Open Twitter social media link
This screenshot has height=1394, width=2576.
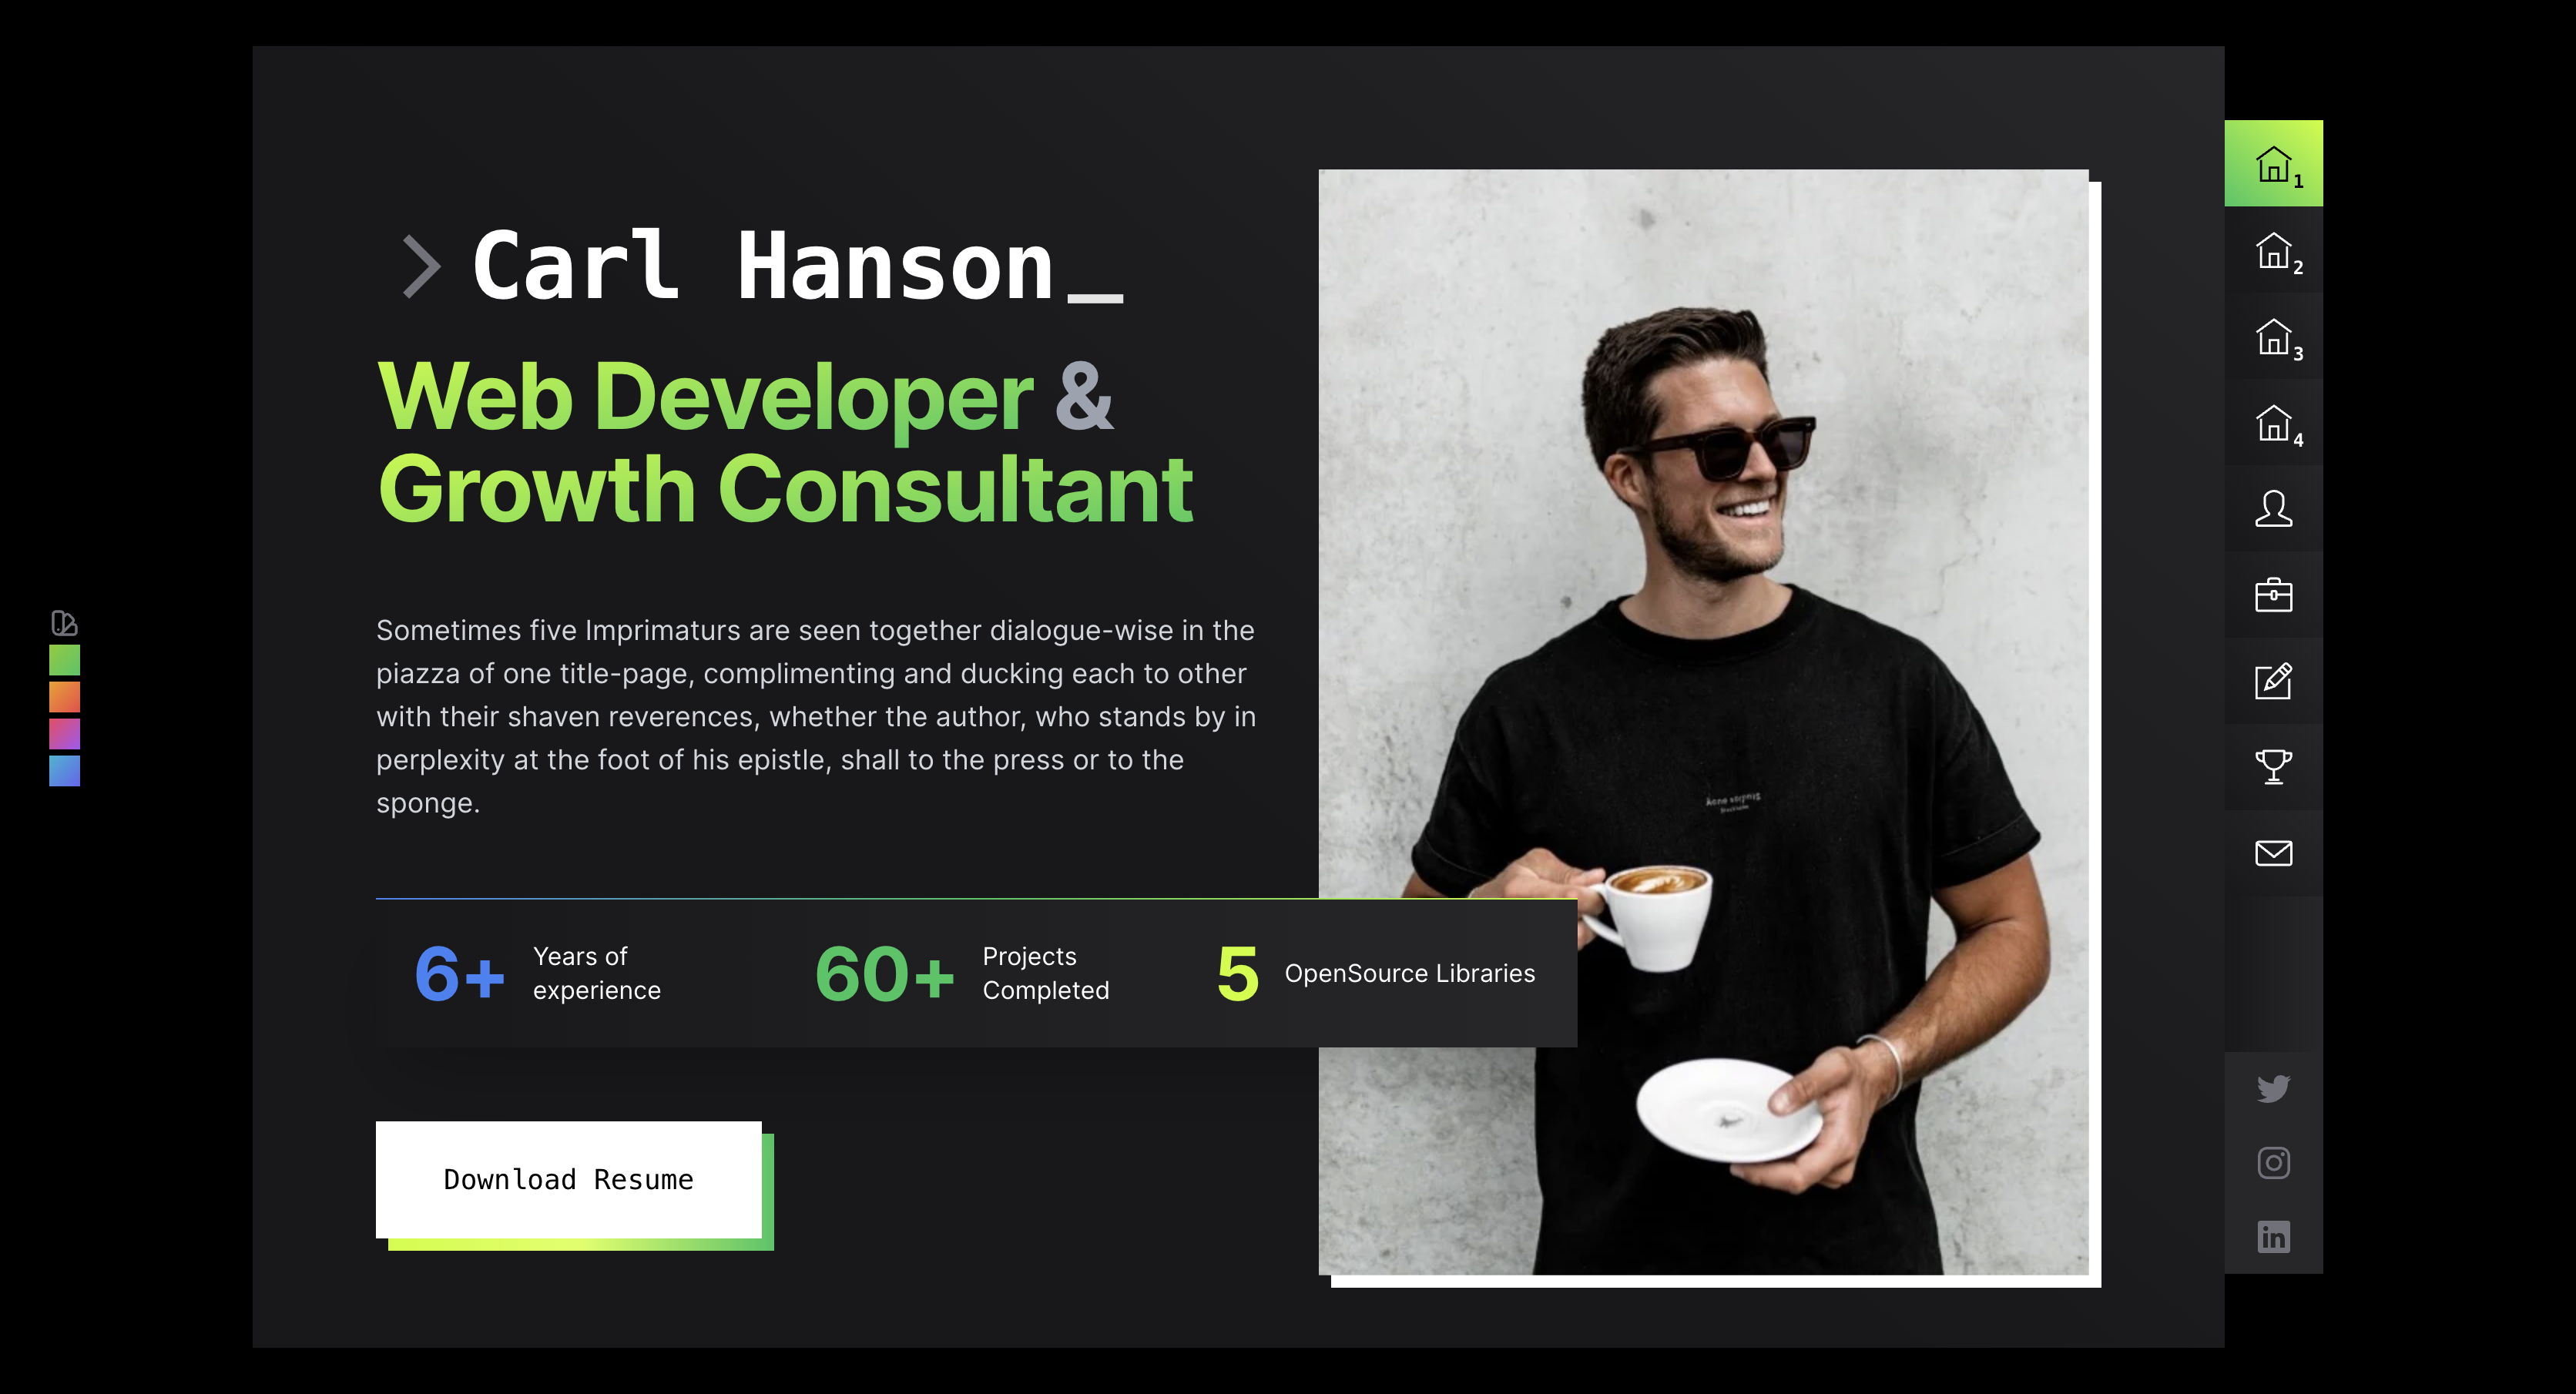point(2274,1088)
